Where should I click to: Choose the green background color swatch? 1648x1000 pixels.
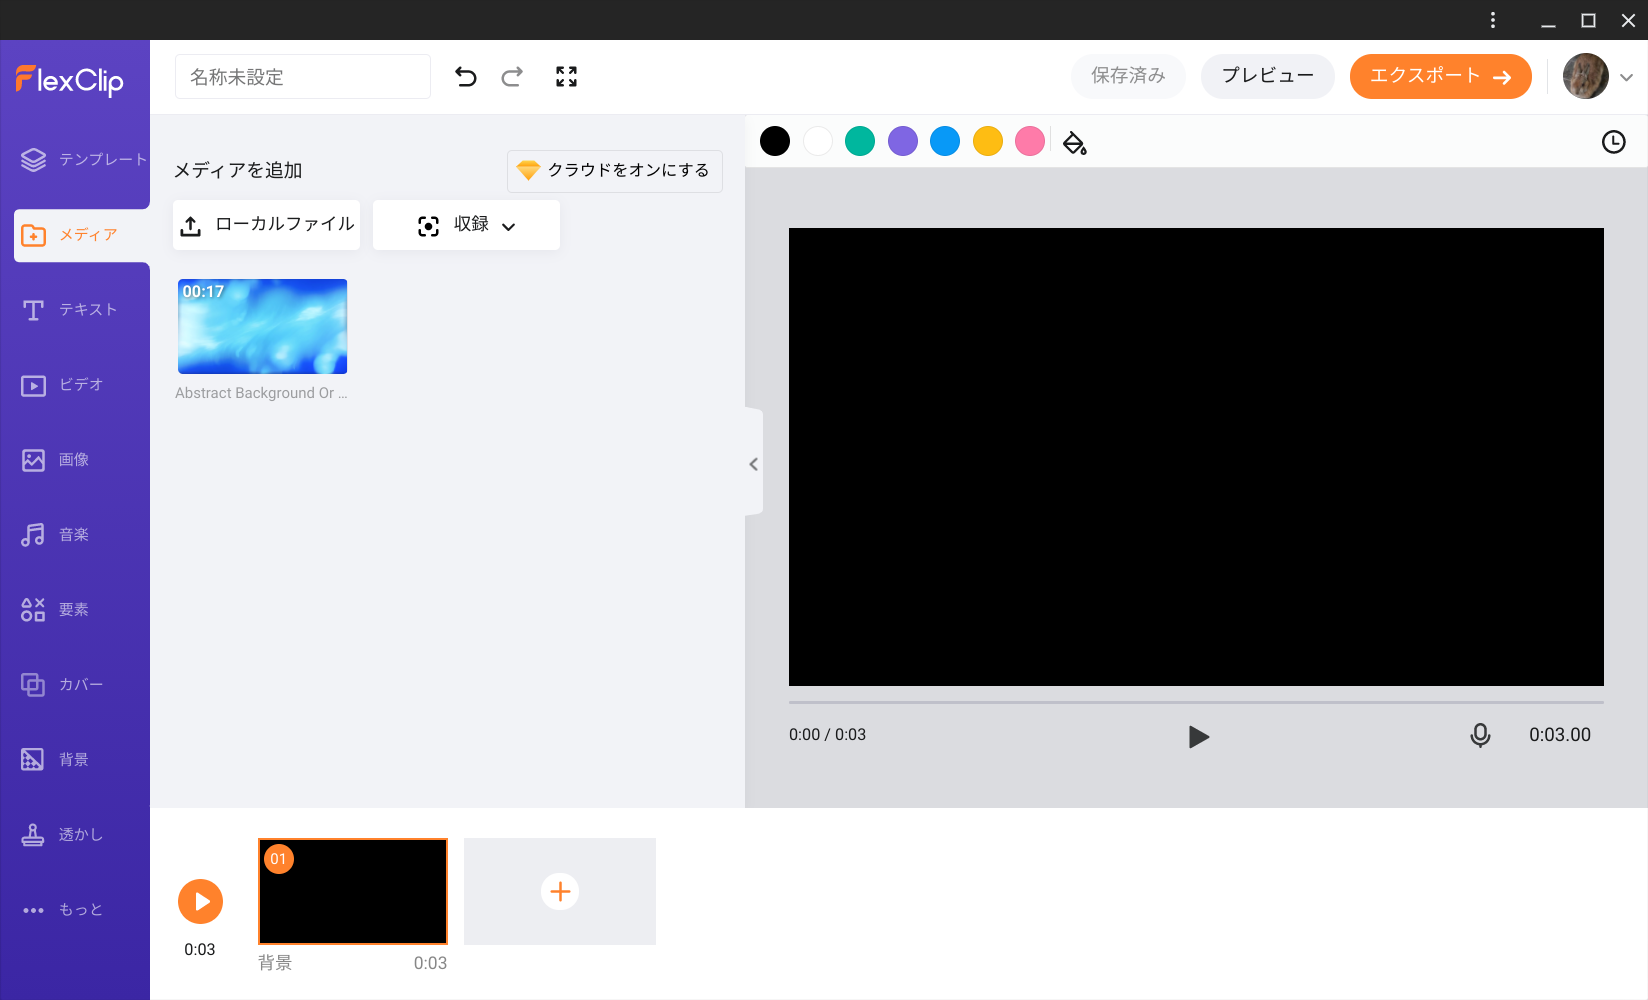point(859,141)
